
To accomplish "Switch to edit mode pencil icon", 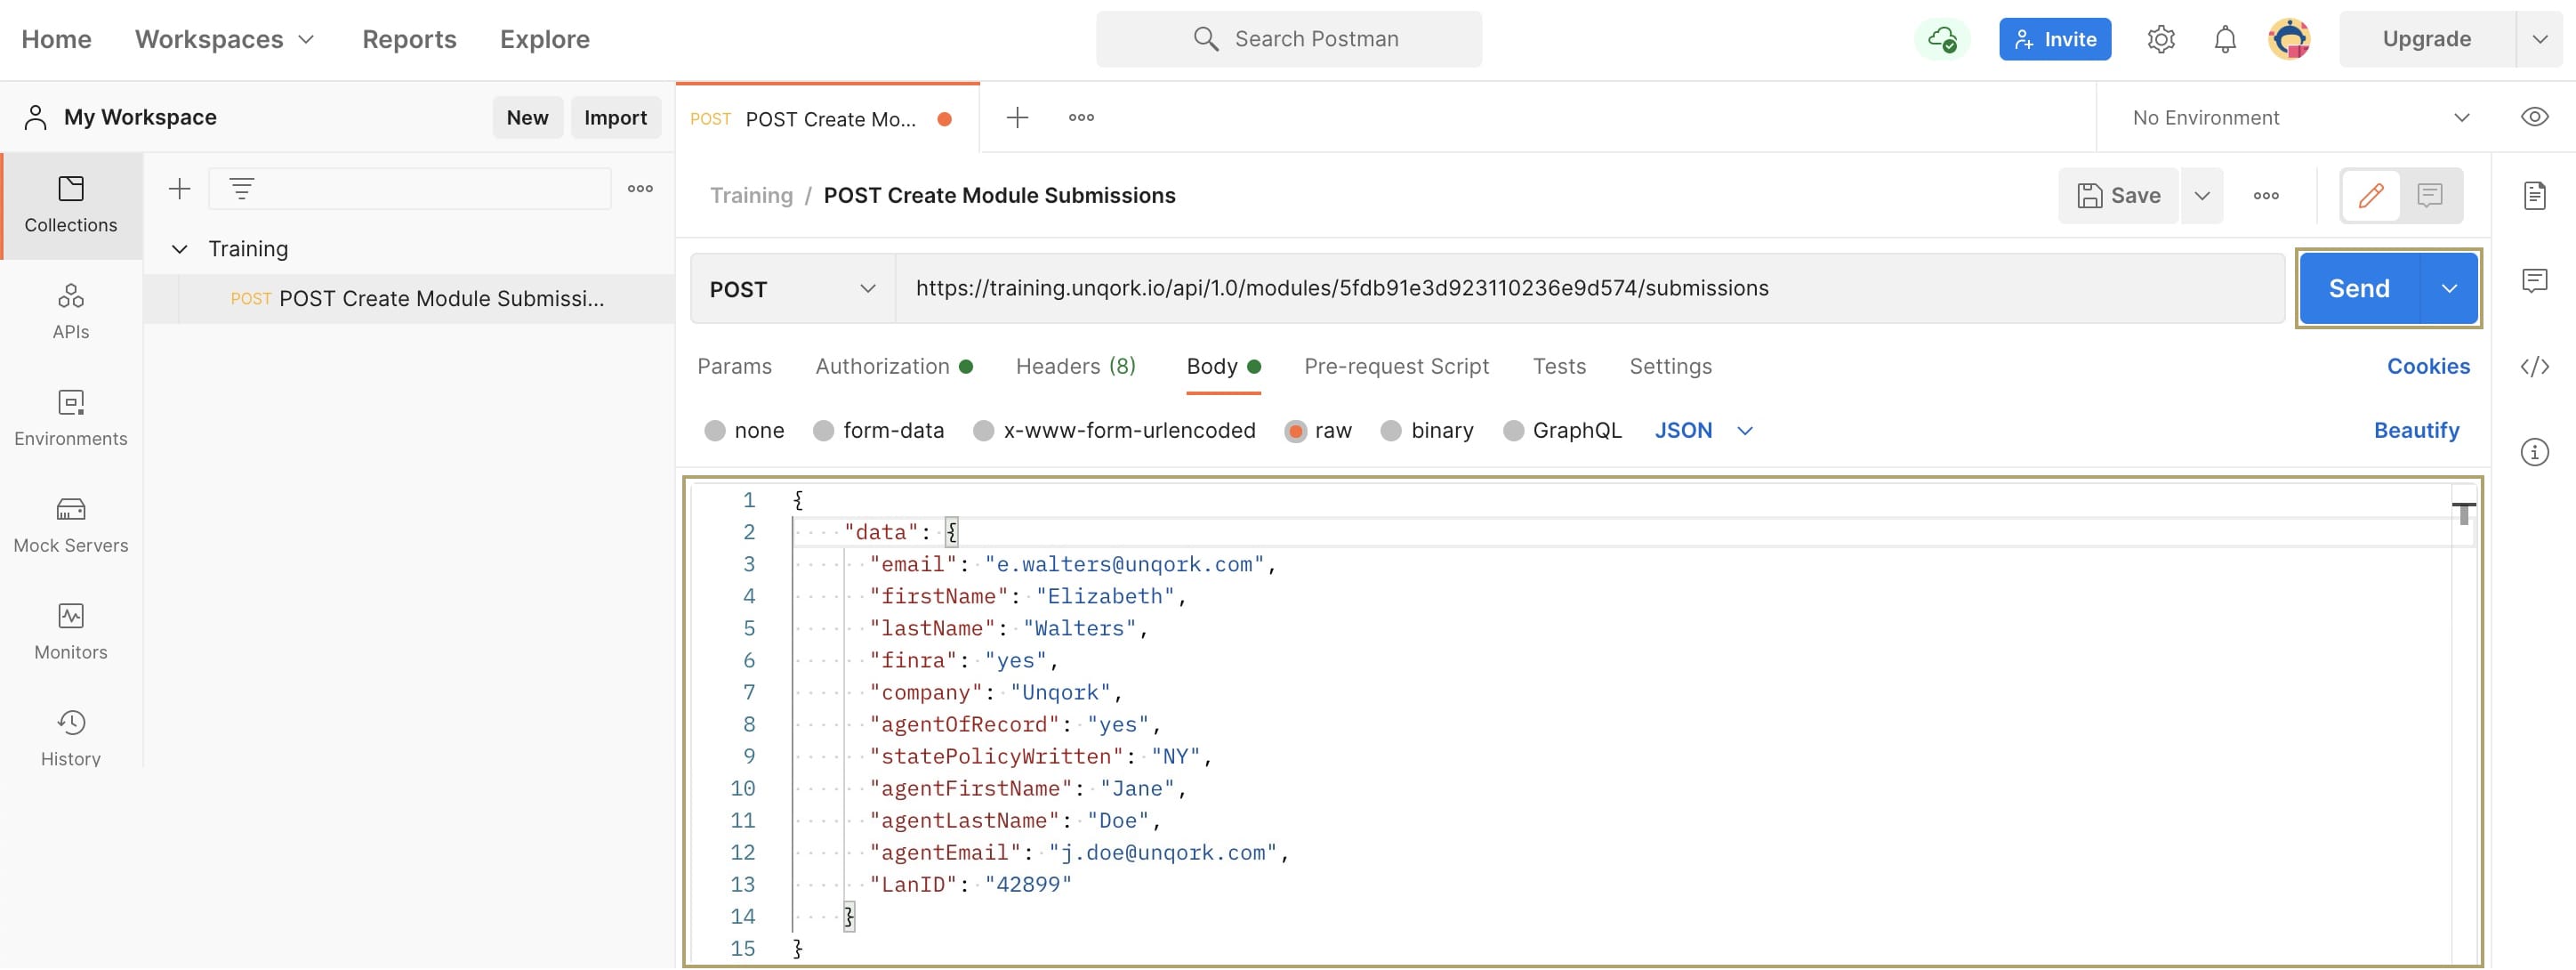I will (x=2371, y=195).
